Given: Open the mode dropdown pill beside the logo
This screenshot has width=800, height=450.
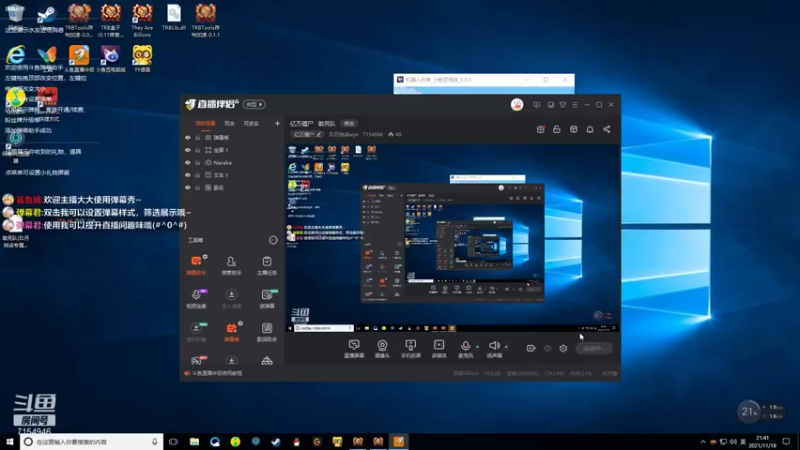Looking at the screenshot, I should 254,105.
